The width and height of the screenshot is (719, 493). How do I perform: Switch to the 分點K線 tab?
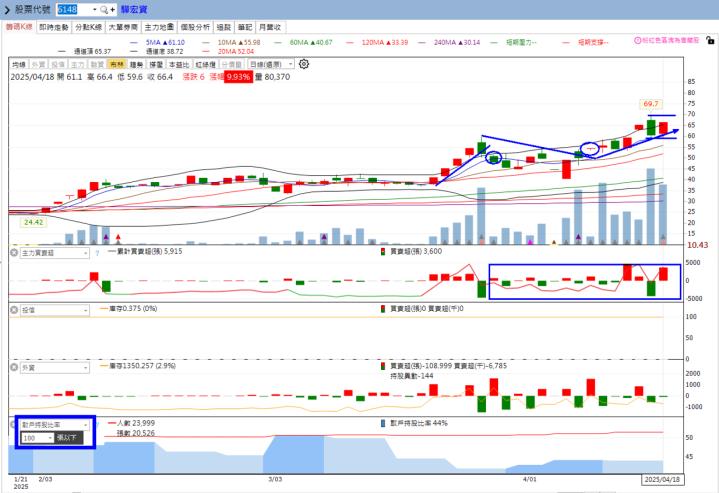pos(88,27)
